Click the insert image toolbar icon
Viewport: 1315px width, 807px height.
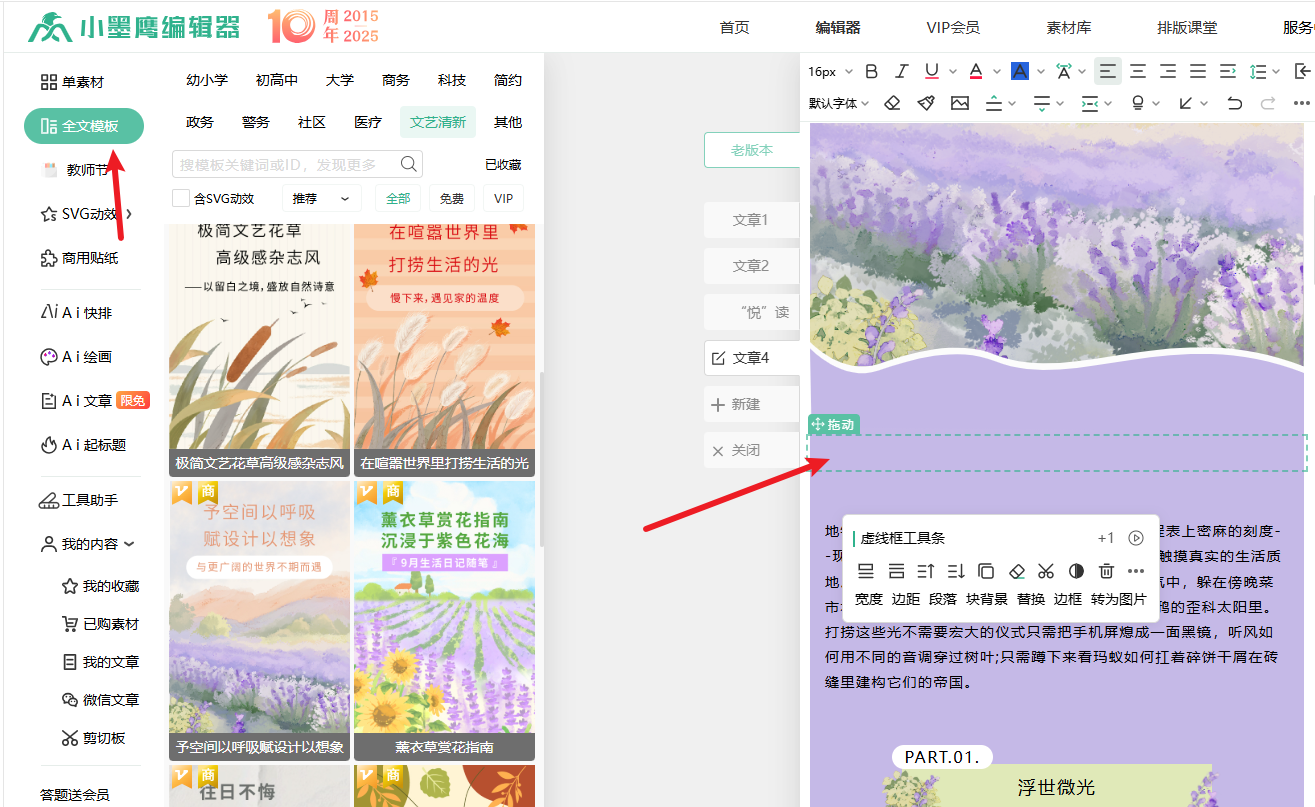coord(960,103)
